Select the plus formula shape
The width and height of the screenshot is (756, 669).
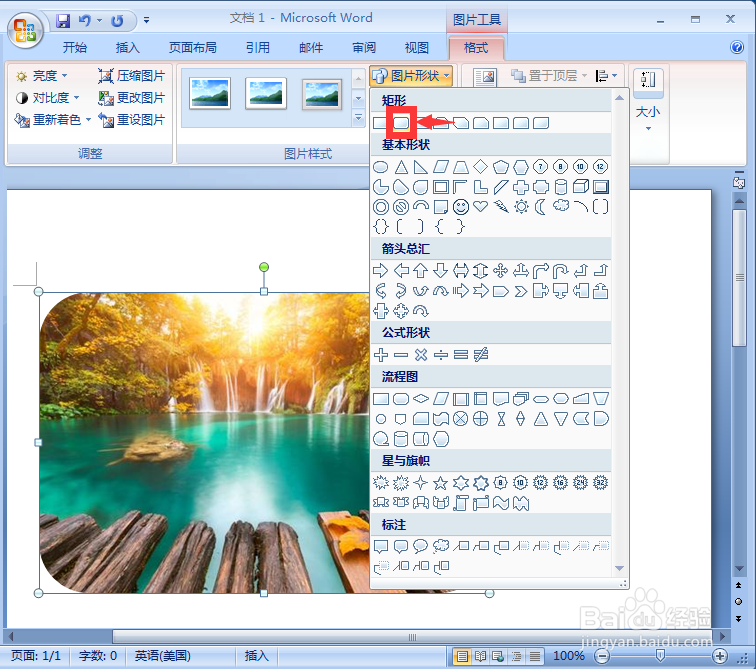(381, 355)
